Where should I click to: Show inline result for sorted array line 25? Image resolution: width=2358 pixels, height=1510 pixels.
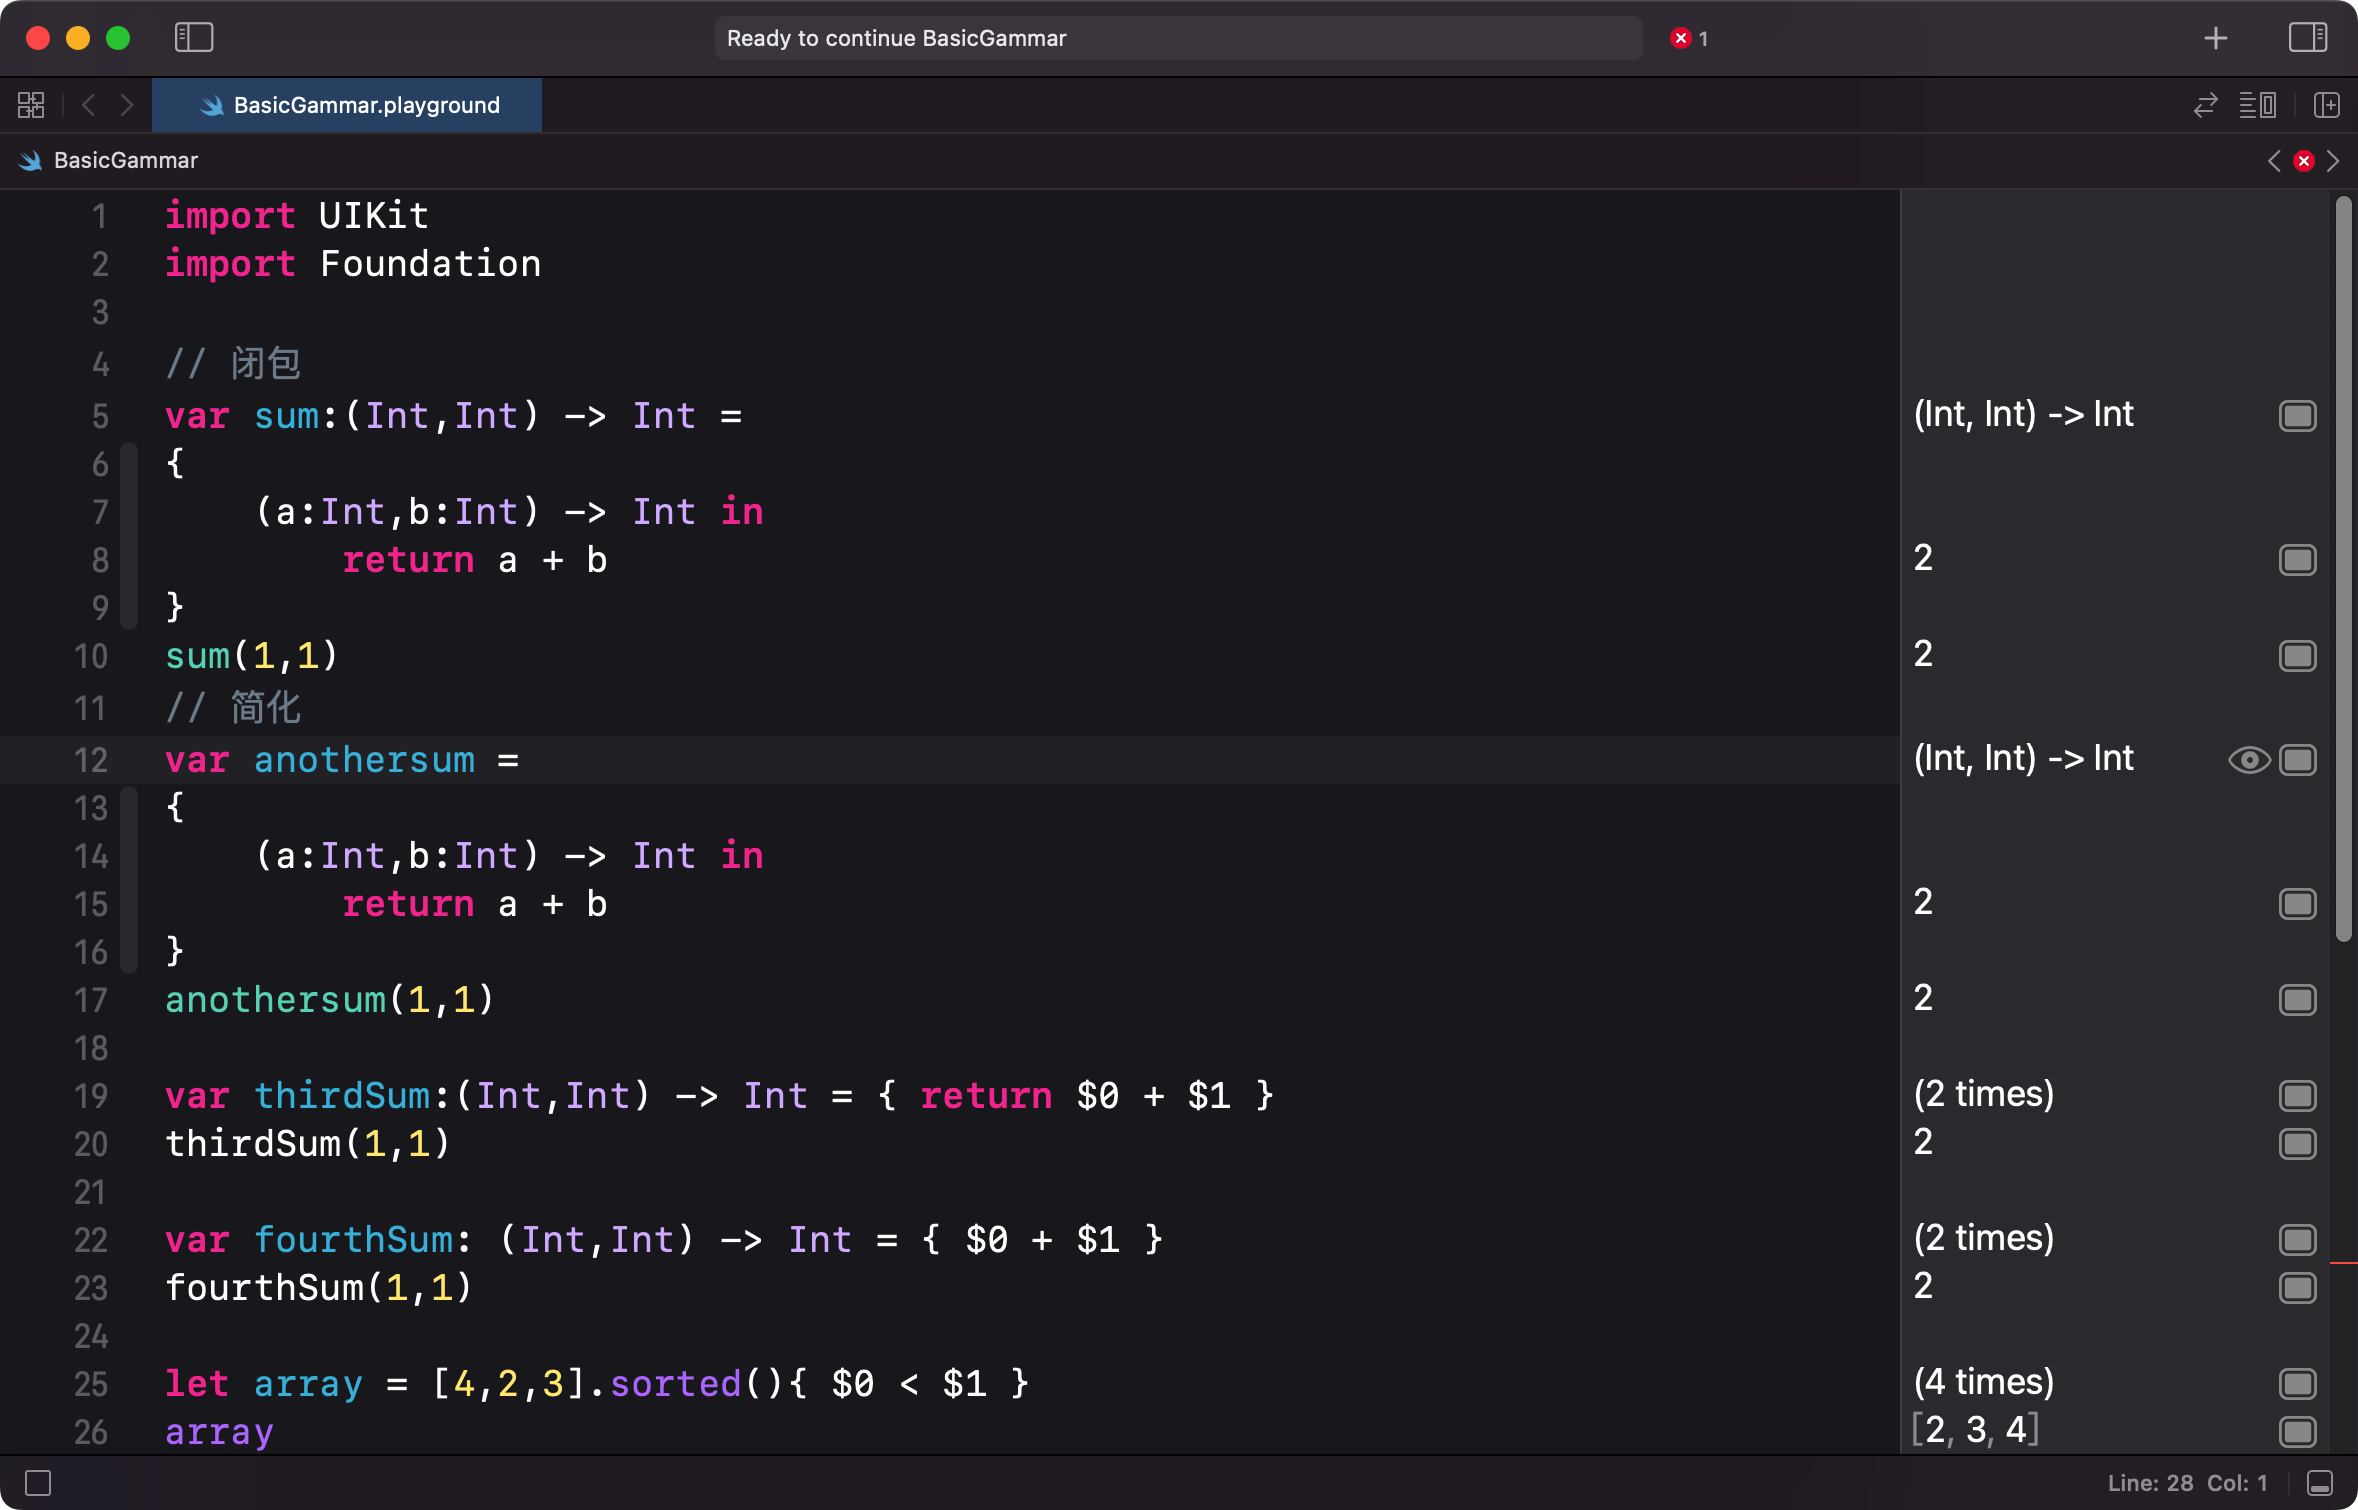tap(2298, 1384)
